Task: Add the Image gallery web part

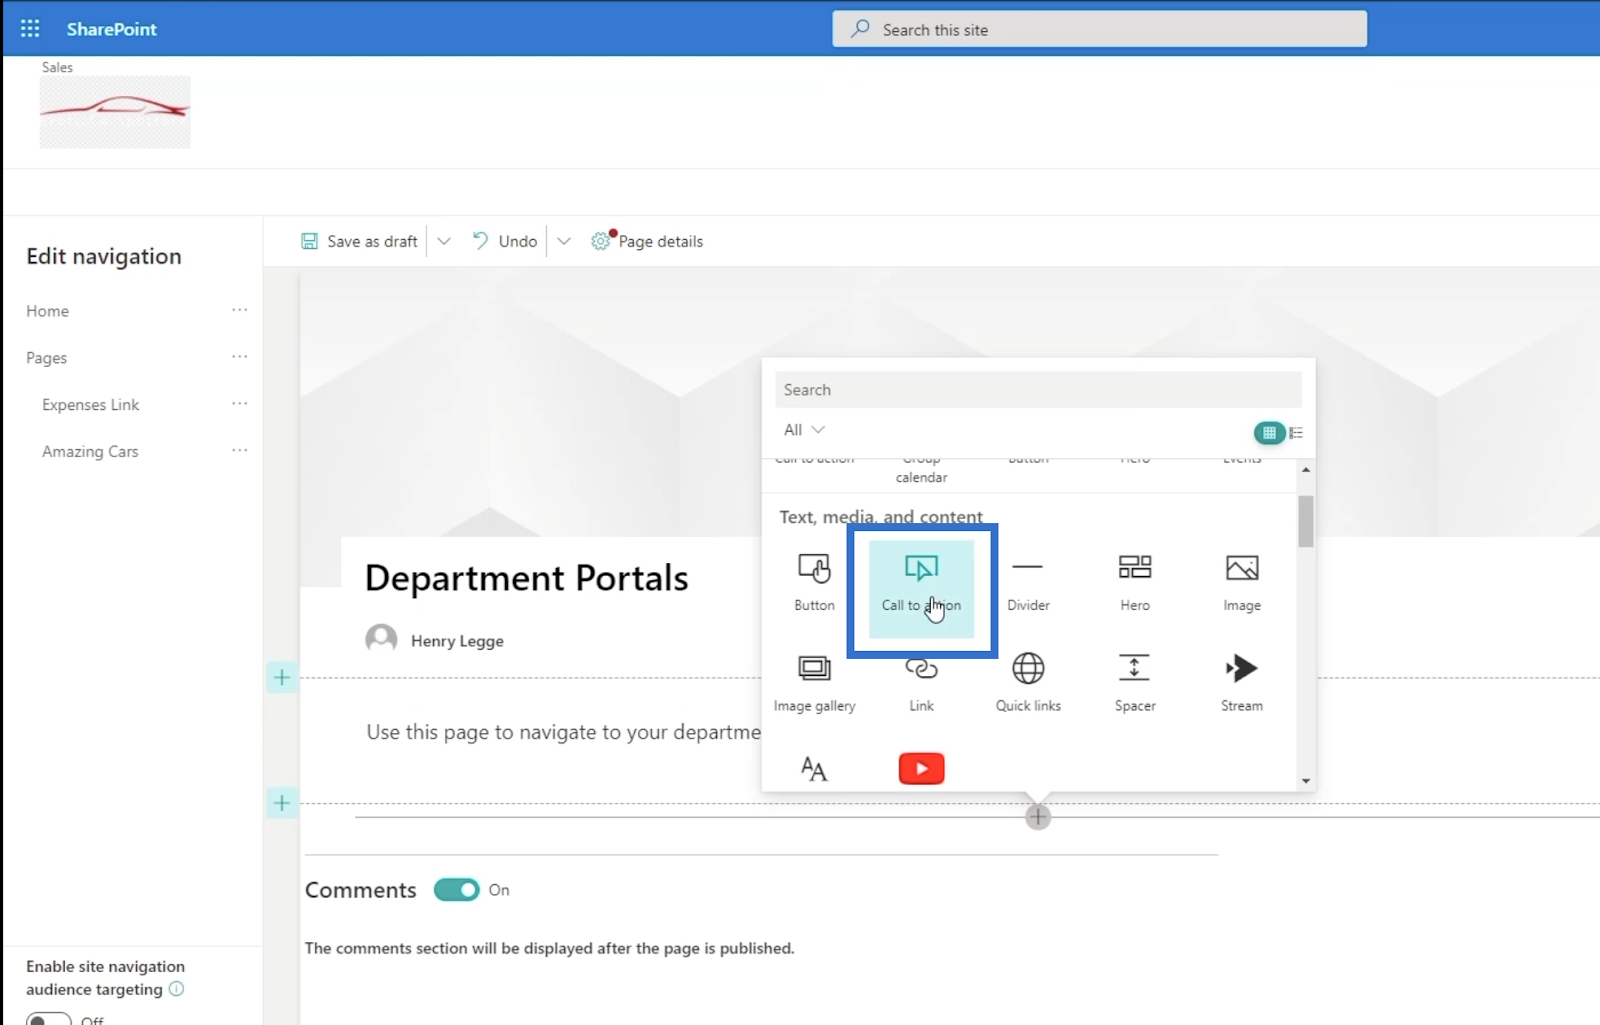Action: pos(814,682)
